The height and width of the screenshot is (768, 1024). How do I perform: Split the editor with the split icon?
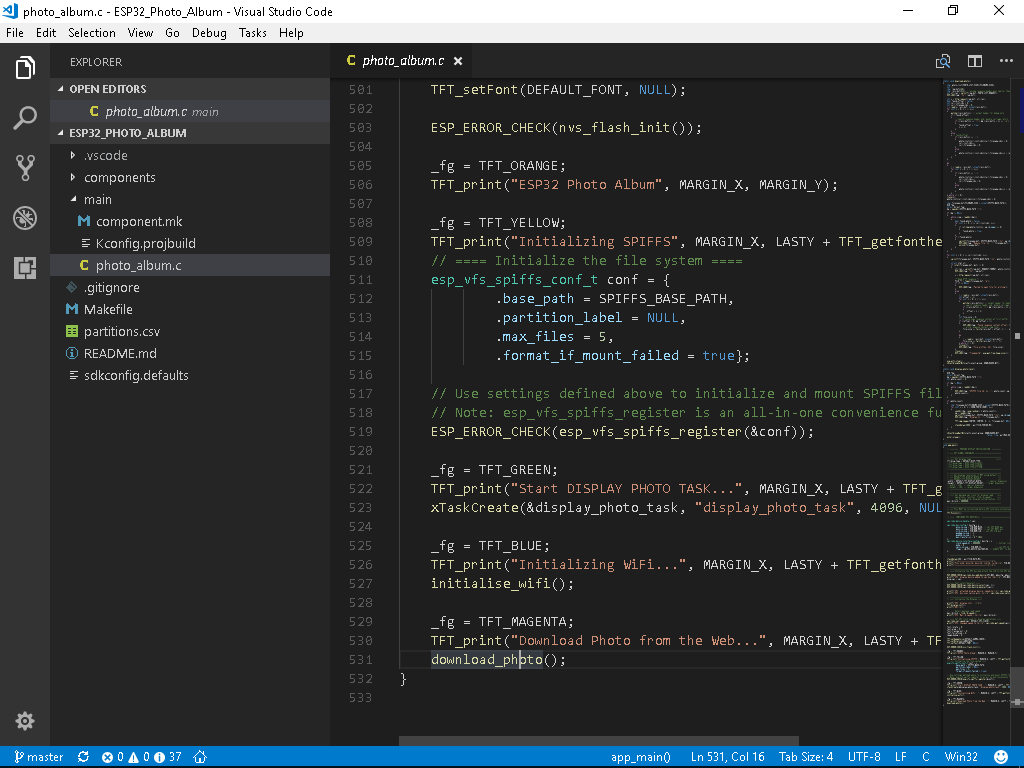974,61
